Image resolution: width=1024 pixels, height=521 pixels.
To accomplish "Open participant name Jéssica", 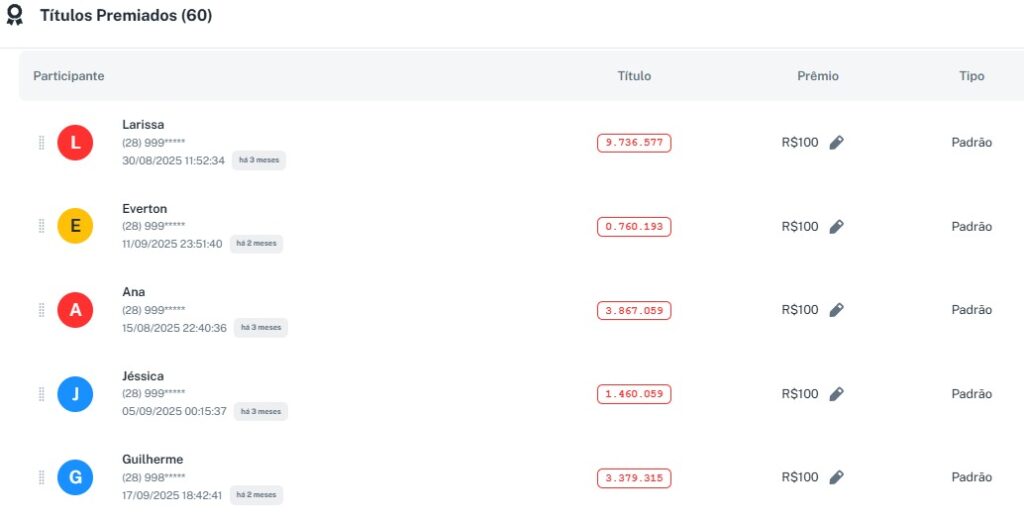I will coord(143,376).
